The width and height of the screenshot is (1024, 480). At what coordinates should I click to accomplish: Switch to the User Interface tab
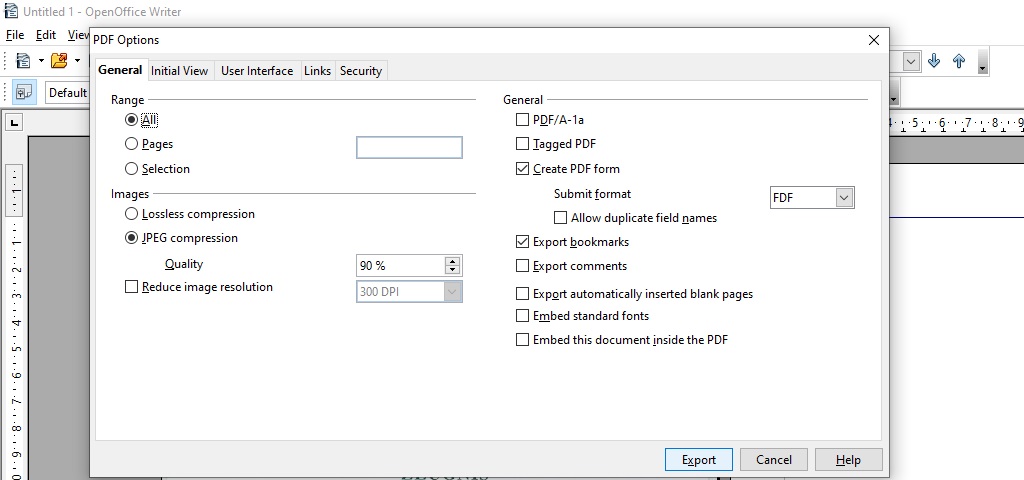tap(257, 71)
